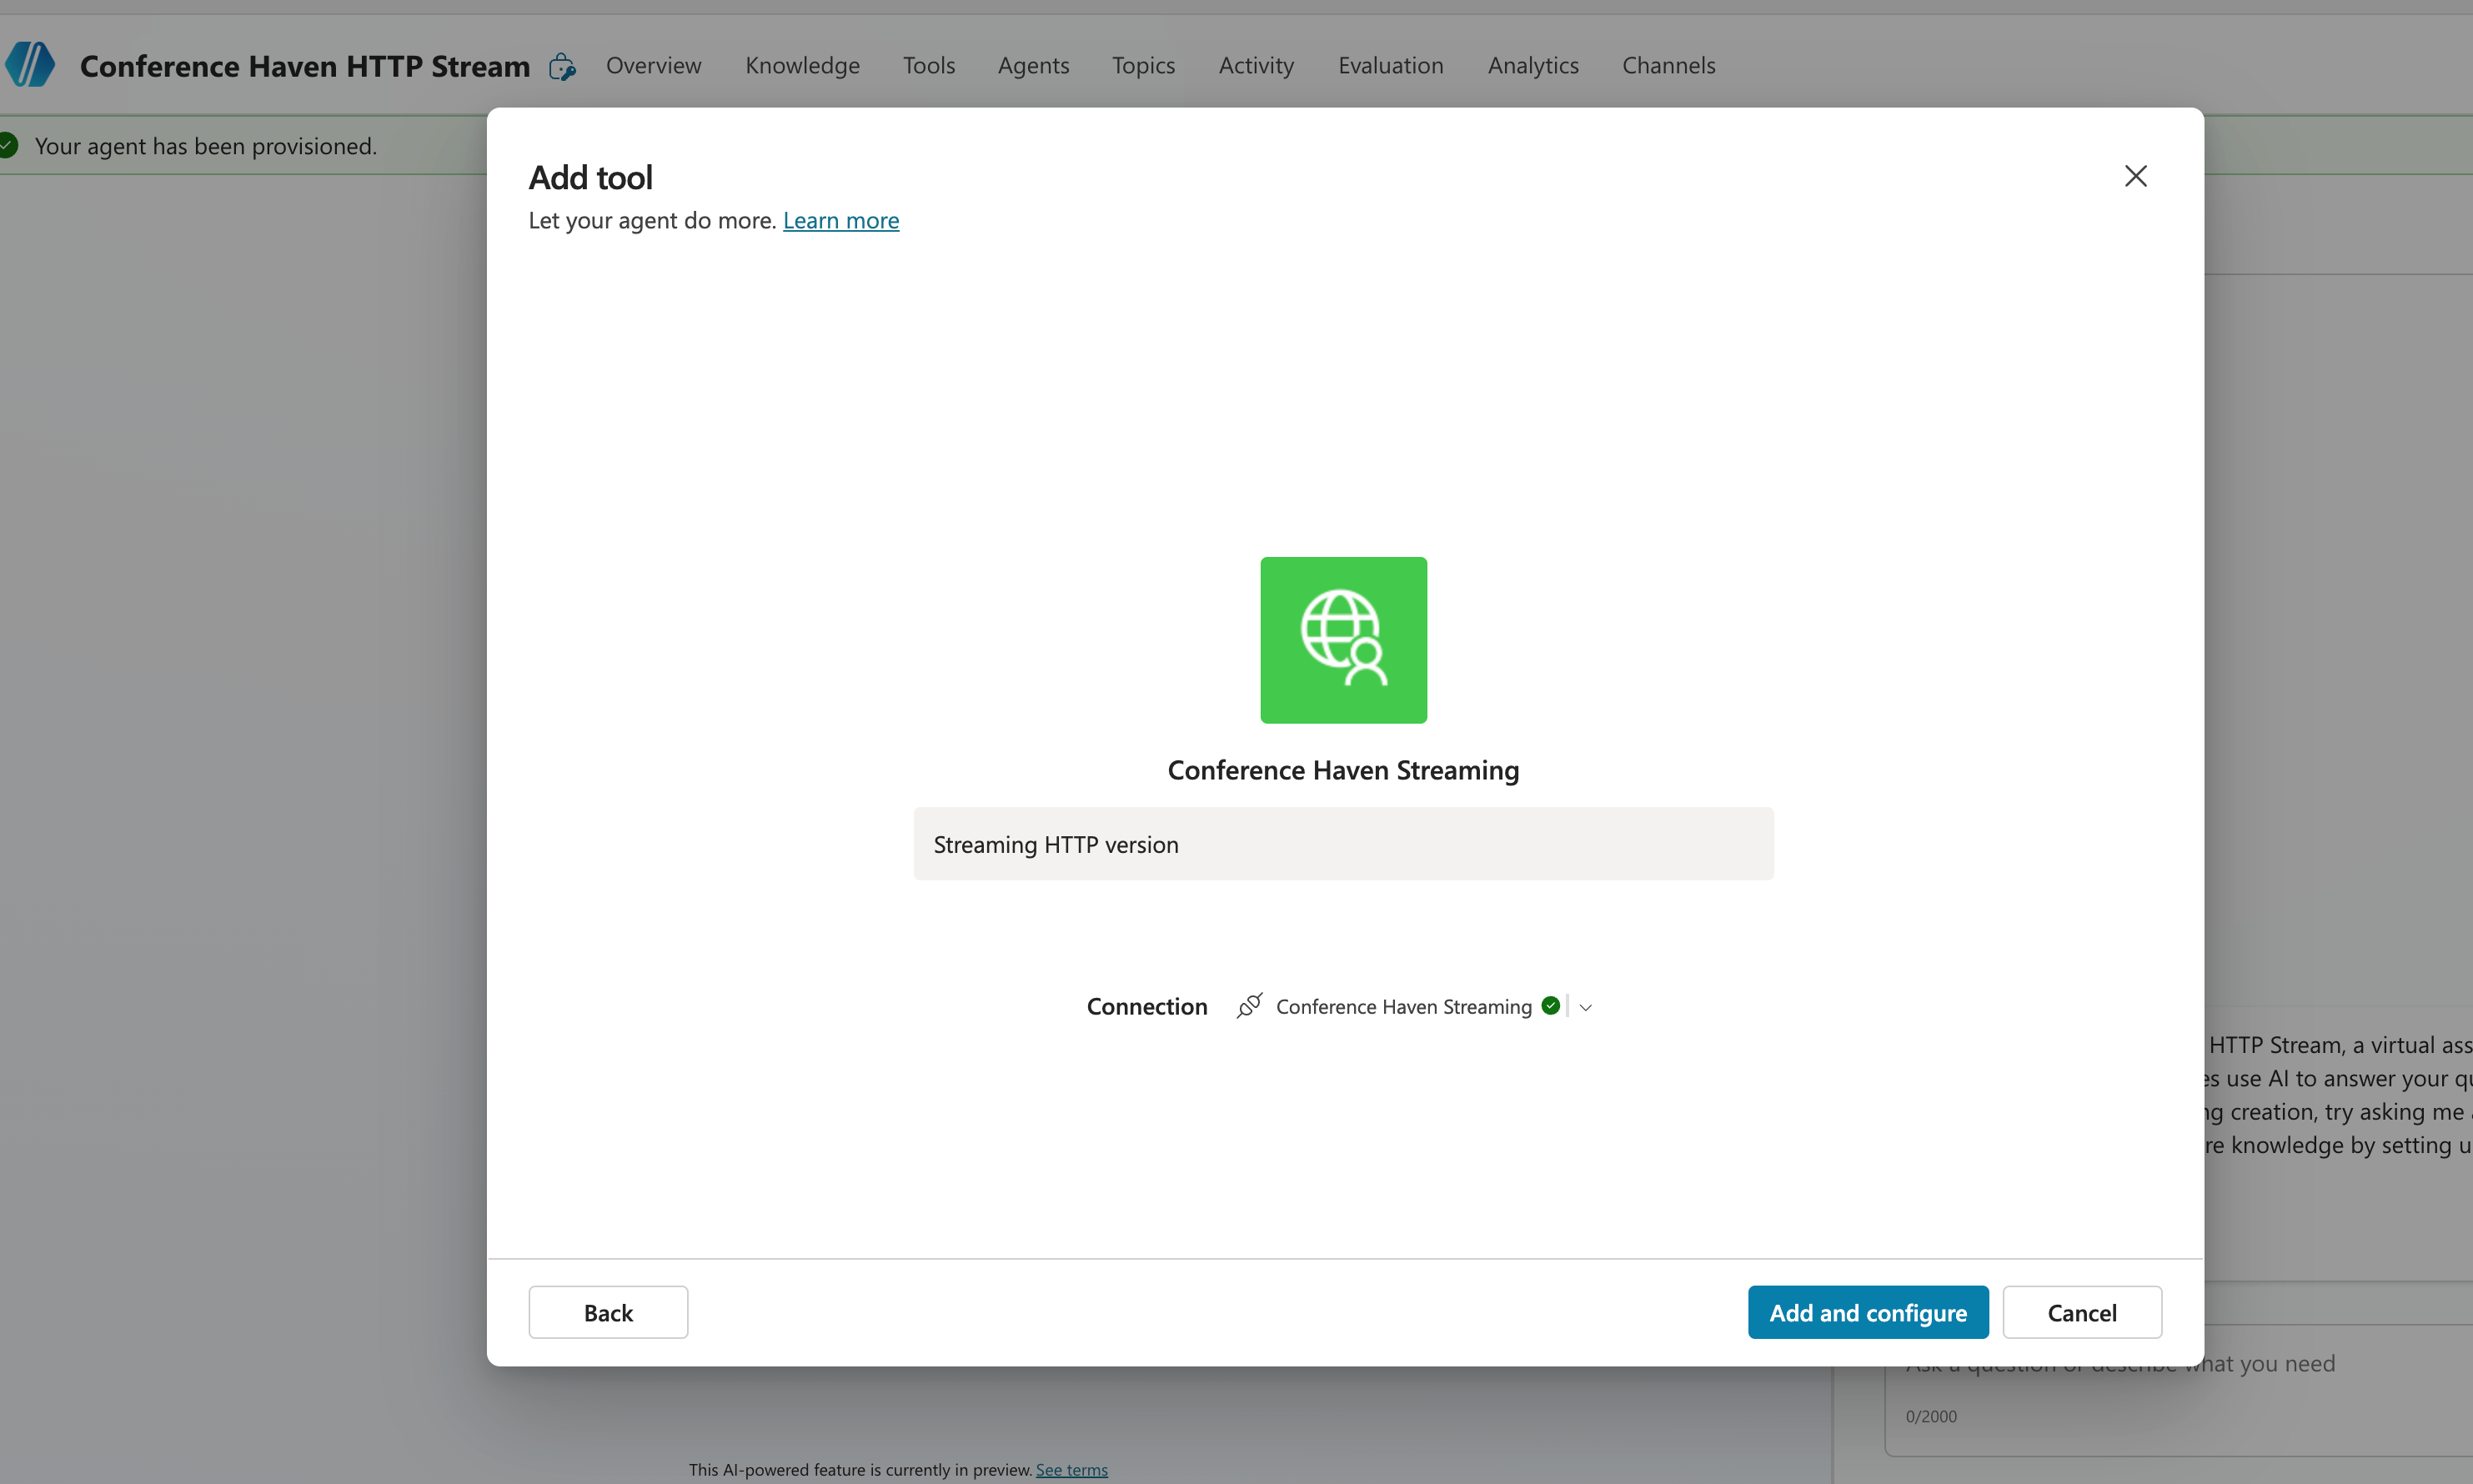This screenshot has width=2473, height=1484.
Task: Click the Copilot Studio logo
Action: tap(30, 64)
